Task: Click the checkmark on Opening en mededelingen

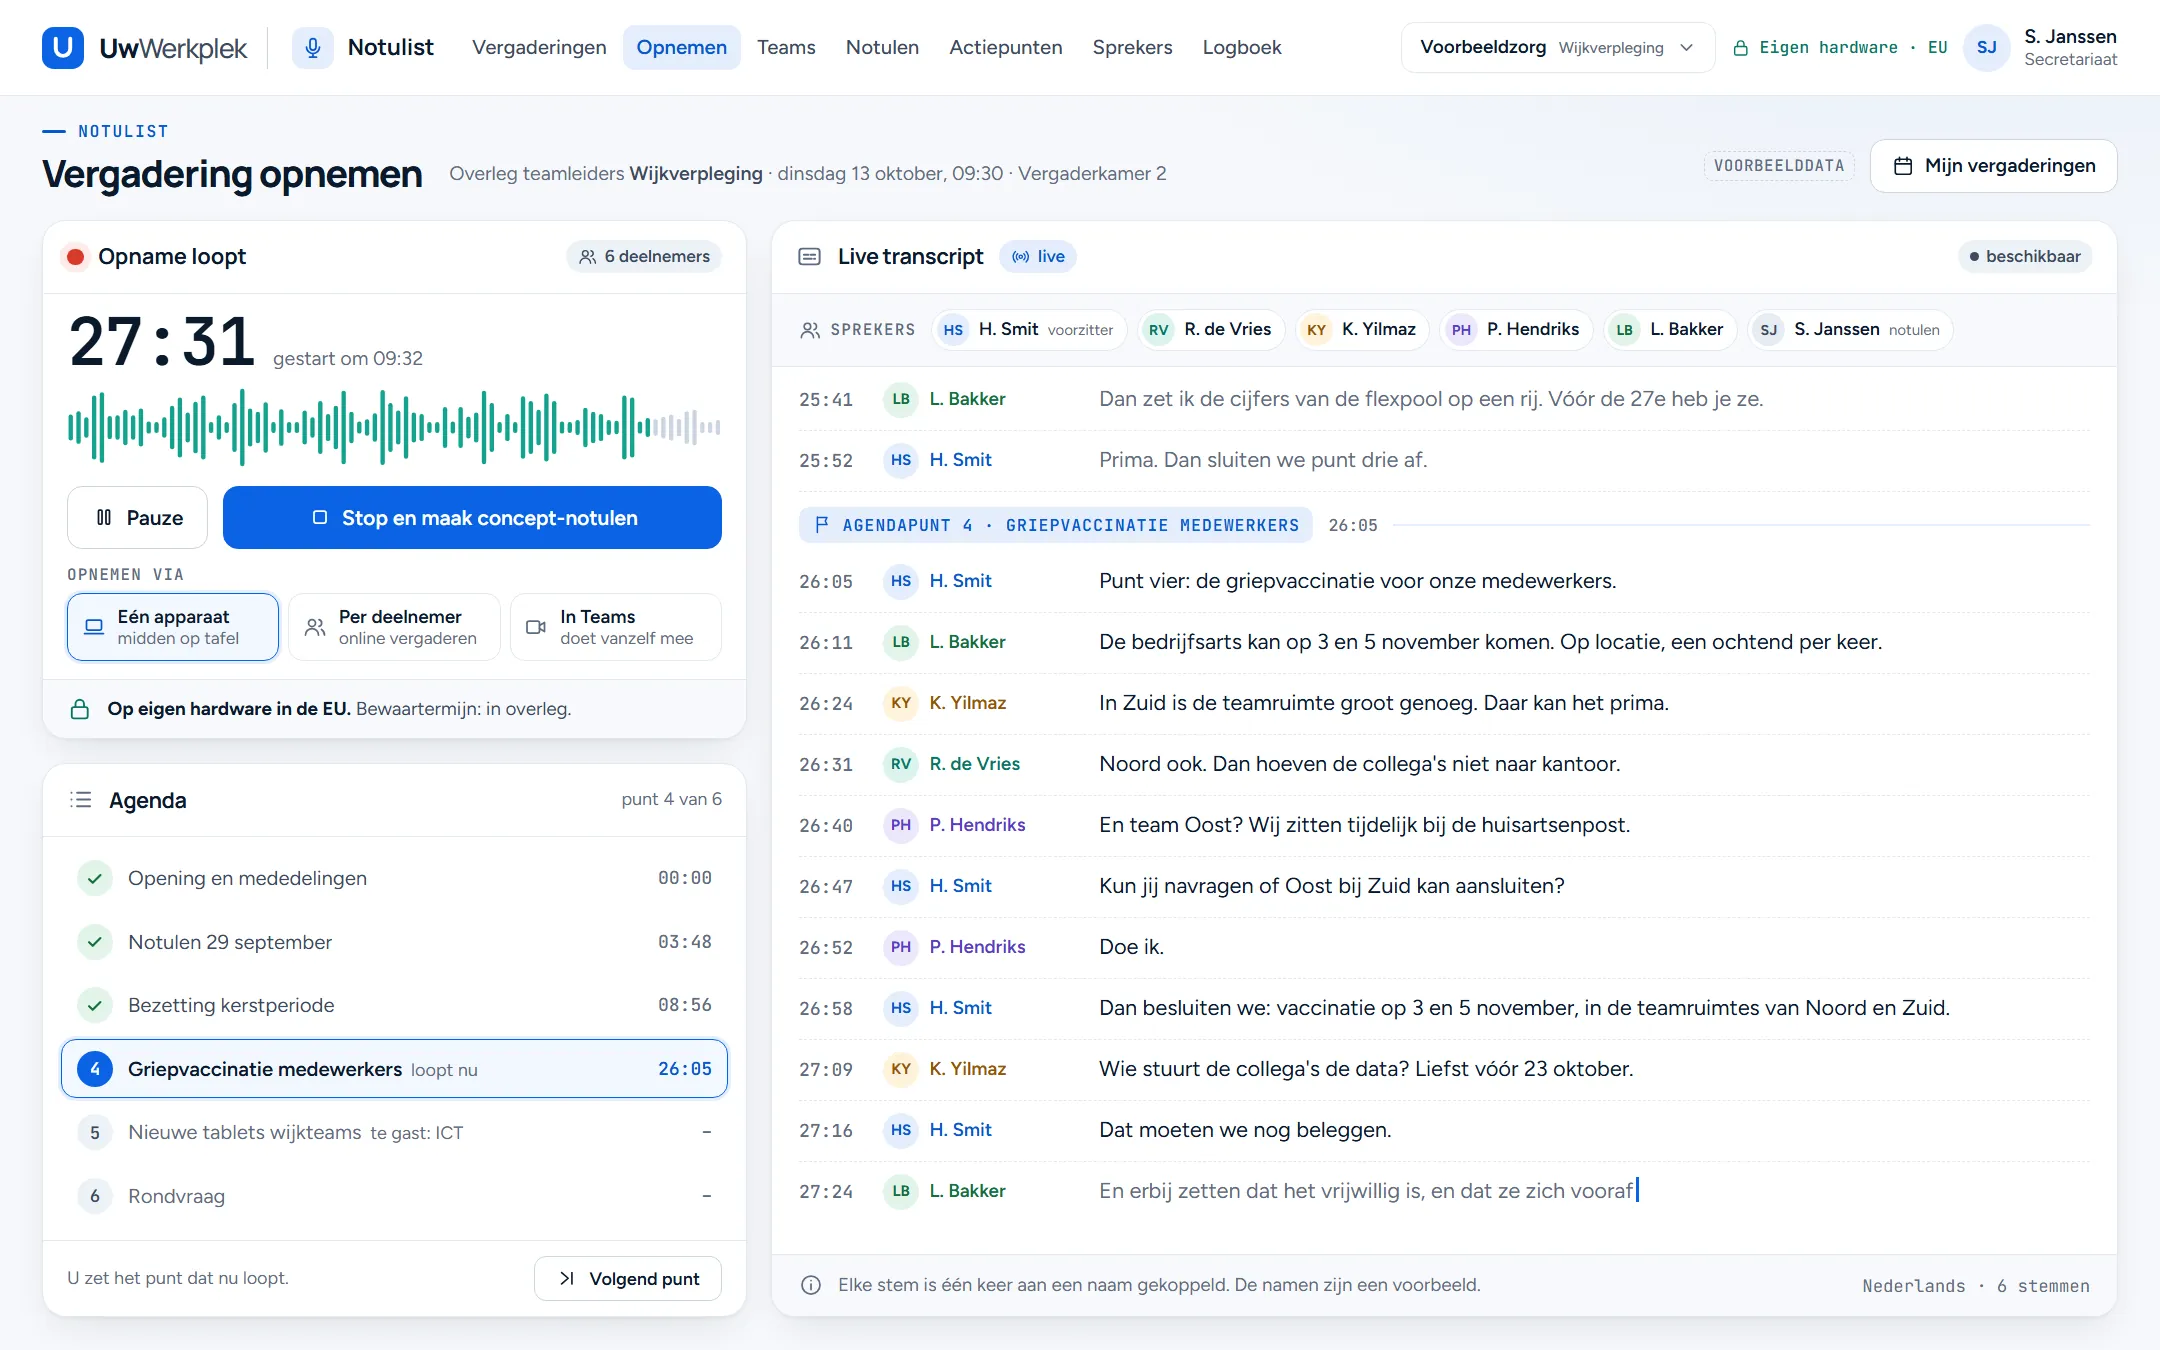Action: (x=95, y=878)
